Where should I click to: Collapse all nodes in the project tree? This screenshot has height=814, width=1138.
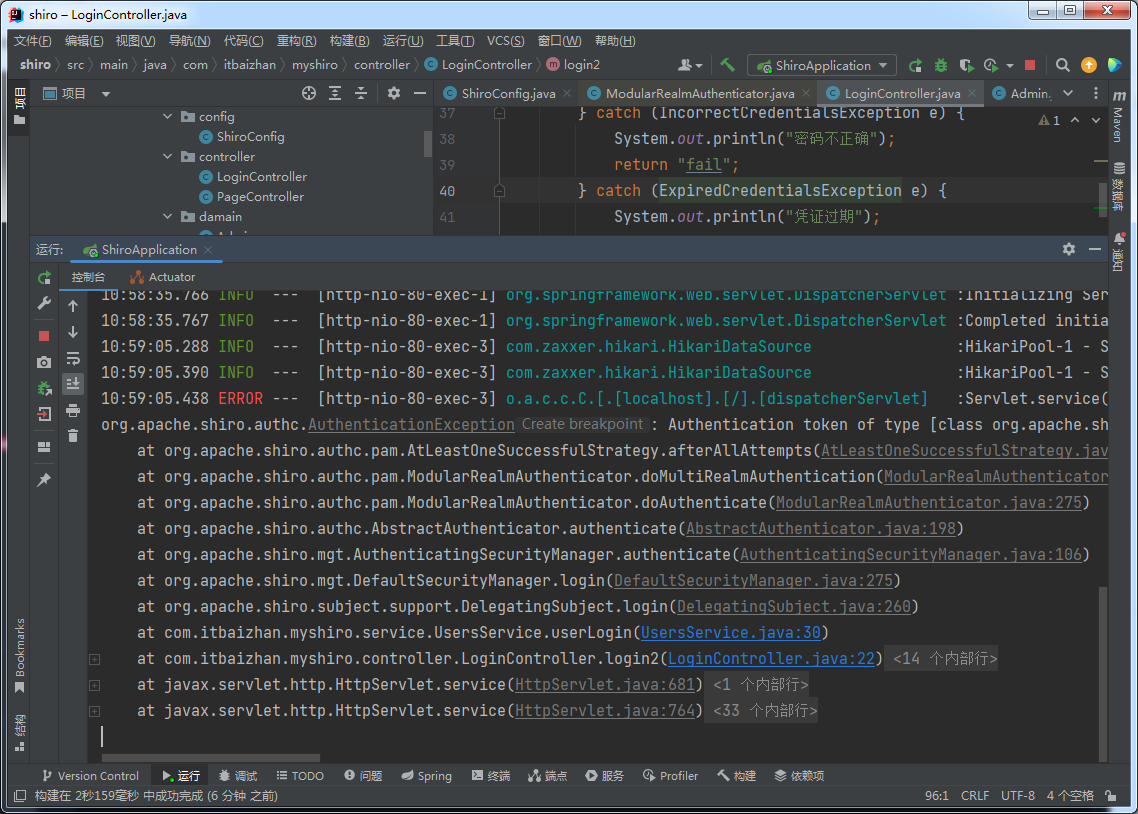point(361,93)
